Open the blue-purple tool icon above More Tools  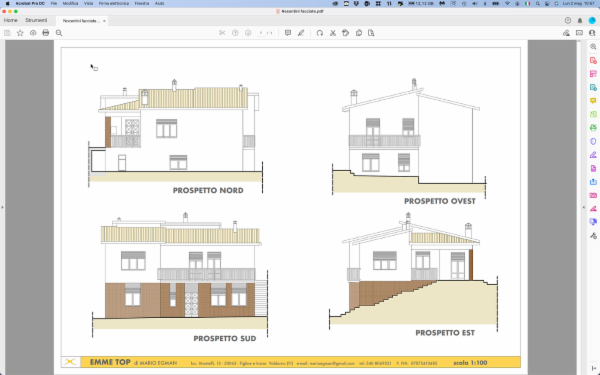[x=593, y=222]
